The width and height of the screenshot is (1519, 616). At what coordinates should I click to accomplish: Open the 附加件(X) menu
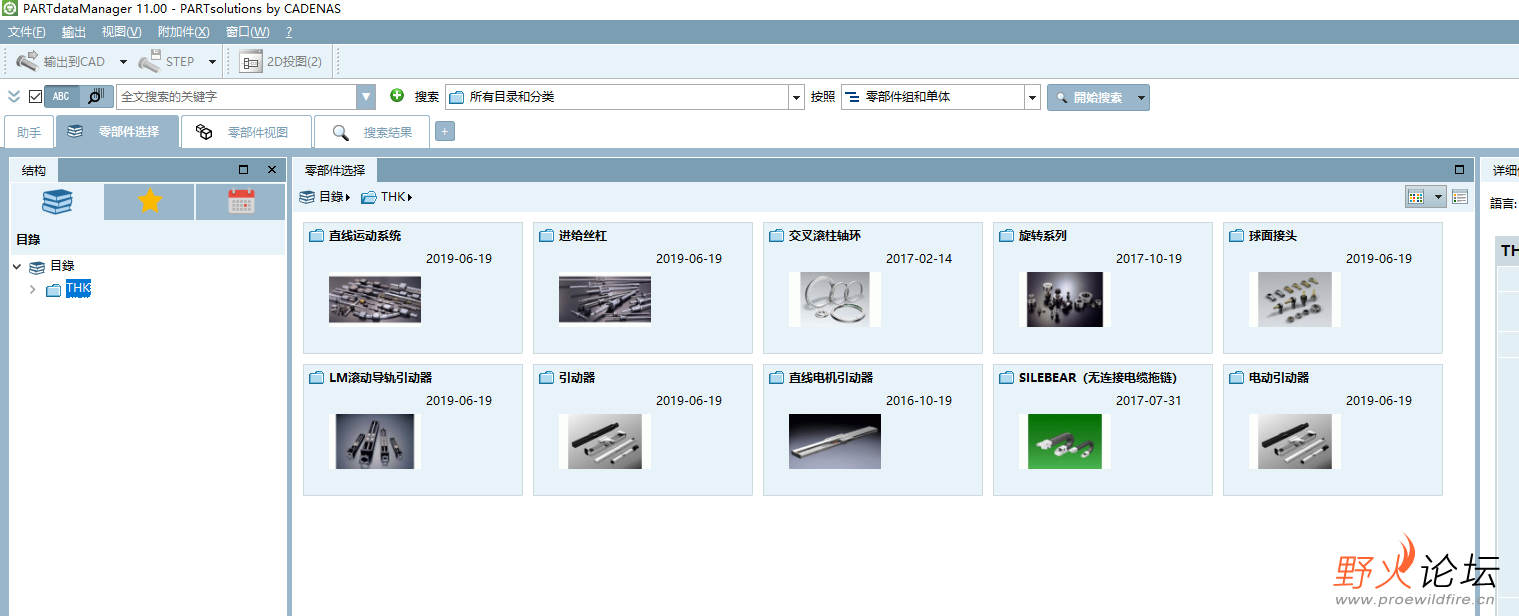(184, 32)
